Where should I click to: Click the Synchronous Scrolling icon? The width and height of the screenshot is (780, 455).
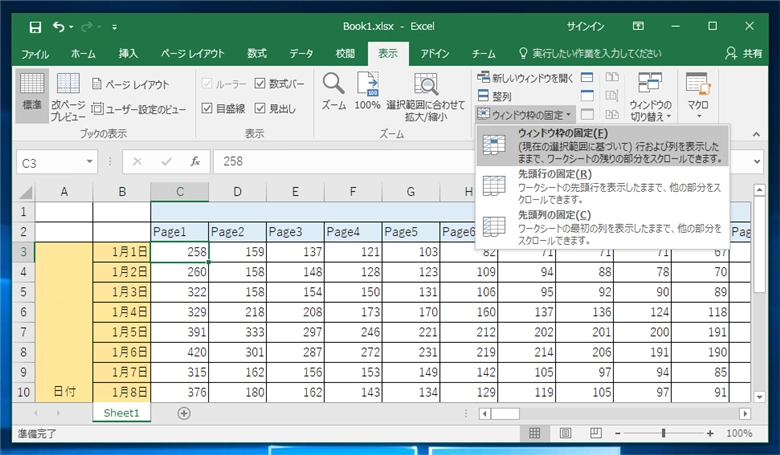612,96
